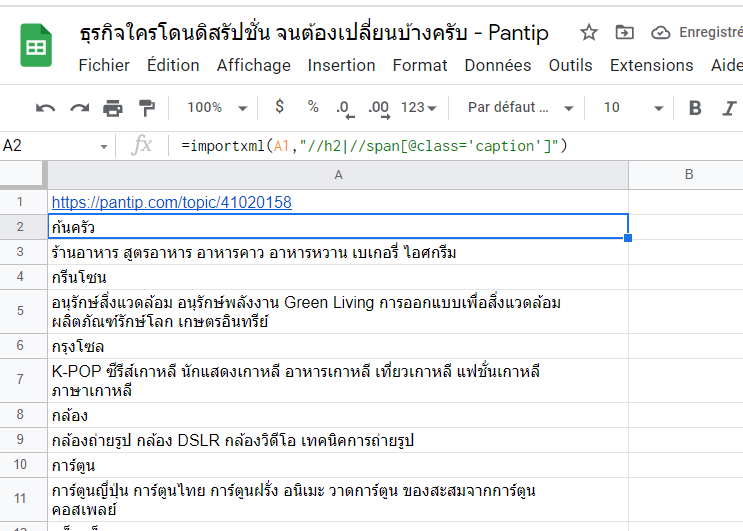Click the document title to rename
The height and width of the screenshot is (531, 743).
[x=314, y=33]
